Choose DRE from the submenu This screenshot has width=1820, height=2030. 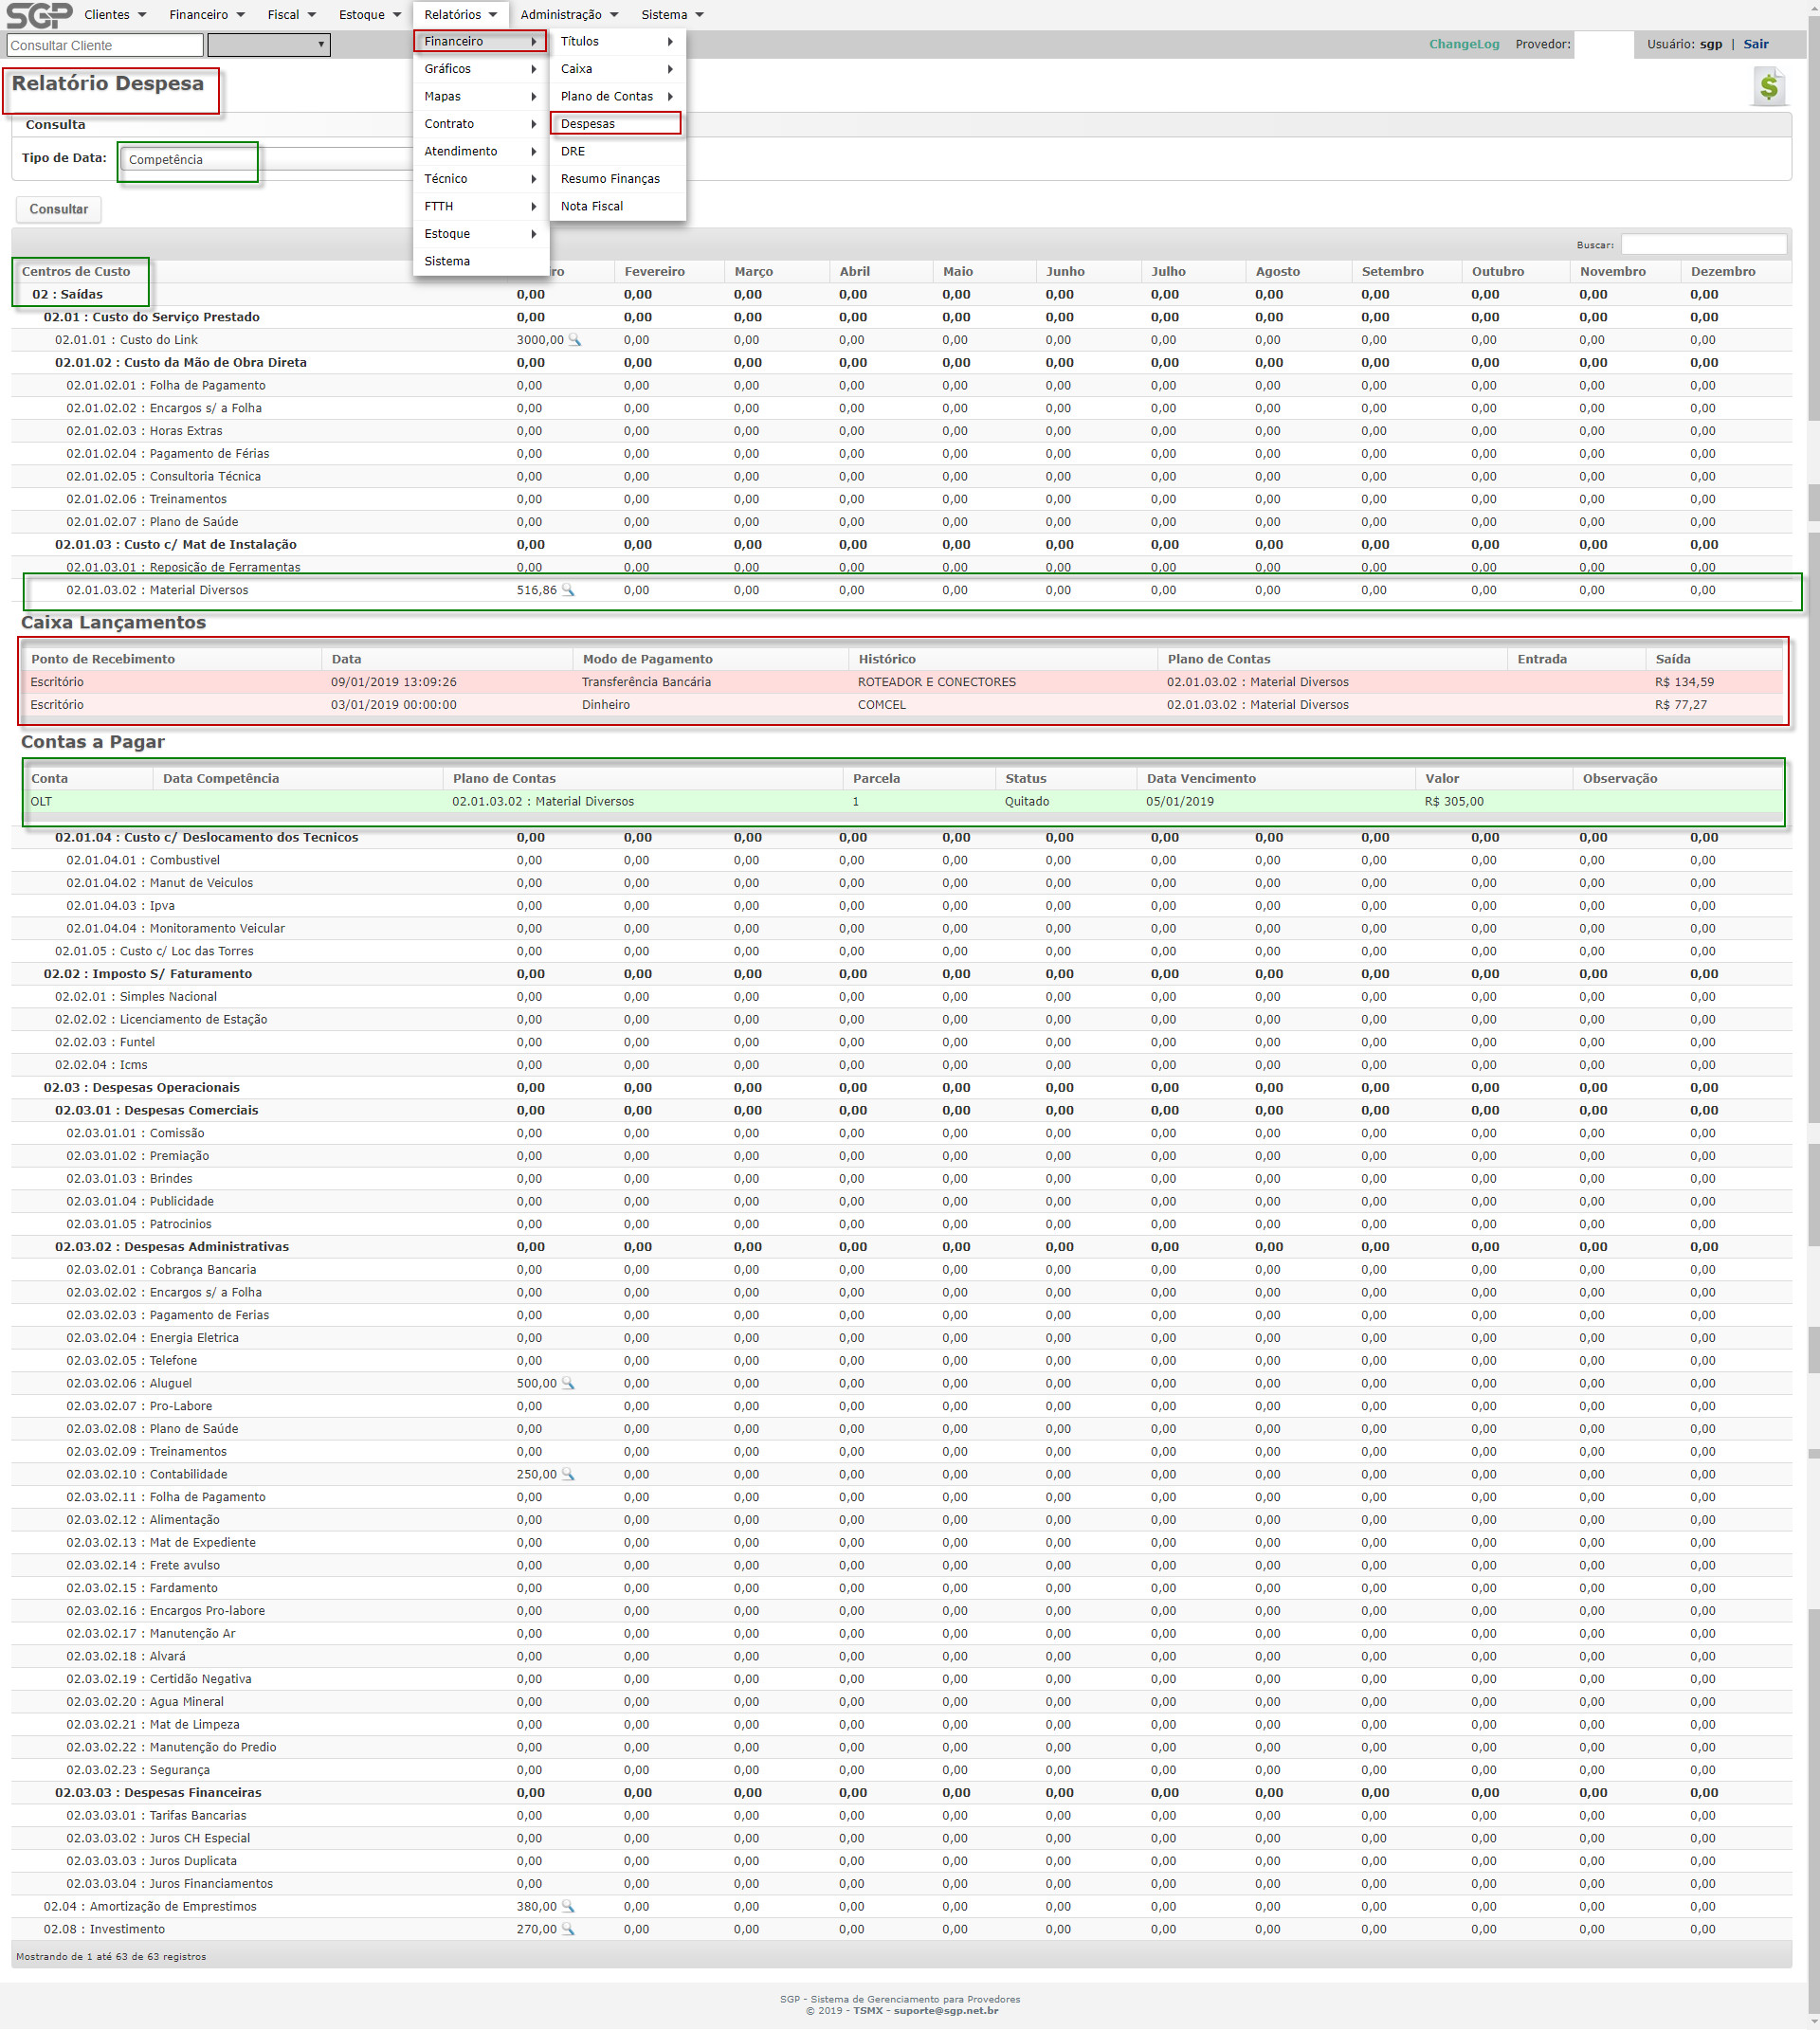click(x=573, y=151)
